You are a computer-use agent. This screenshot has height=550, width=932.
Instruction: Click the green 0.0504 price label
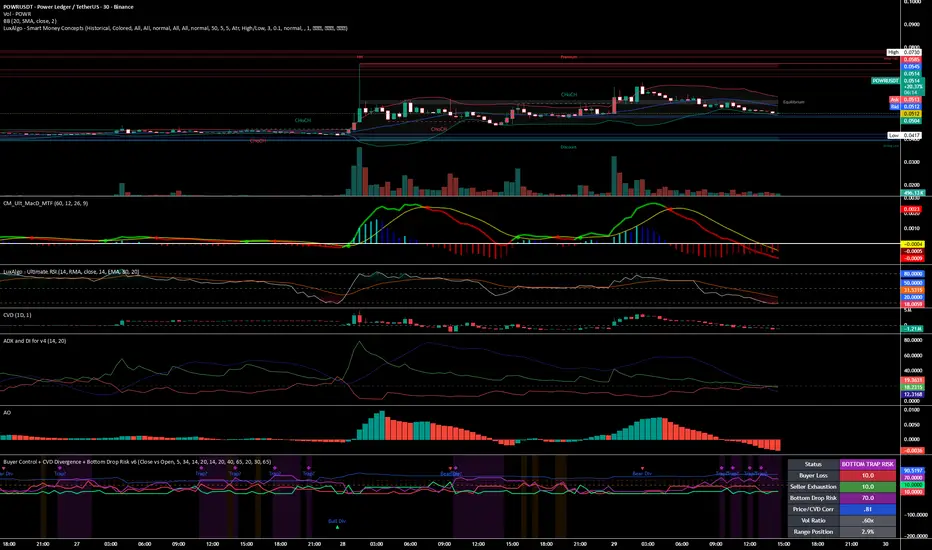click(x=912, y=121)
